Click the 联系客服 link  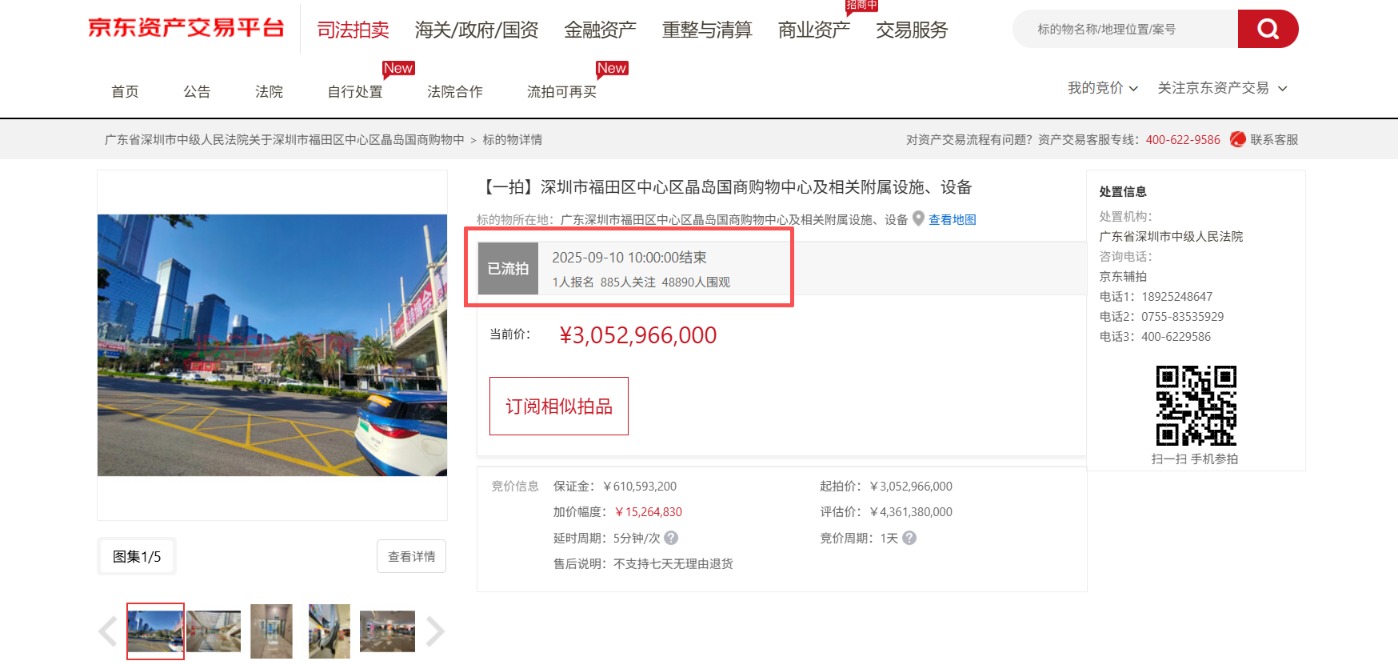1274,140
